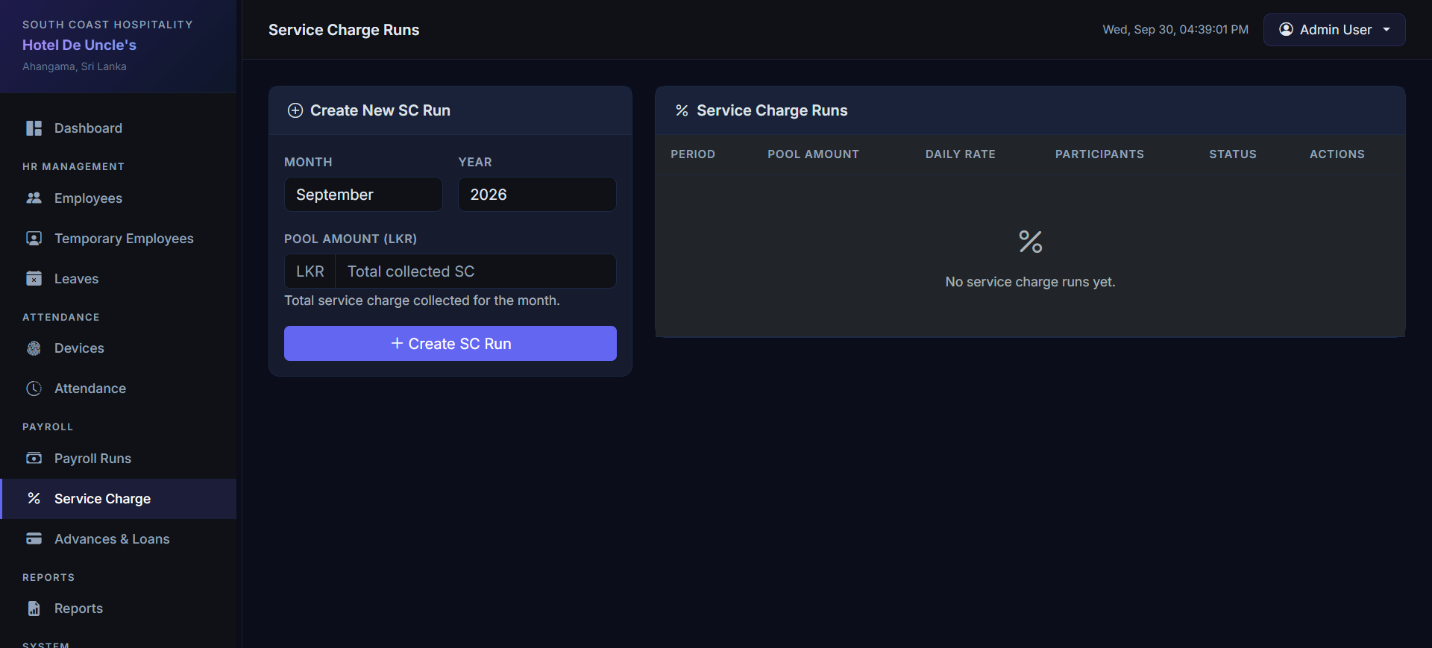Click the PARTICIPANTS column header
The height and width of the screenshot is (648, 1432).
point(1099,154)
